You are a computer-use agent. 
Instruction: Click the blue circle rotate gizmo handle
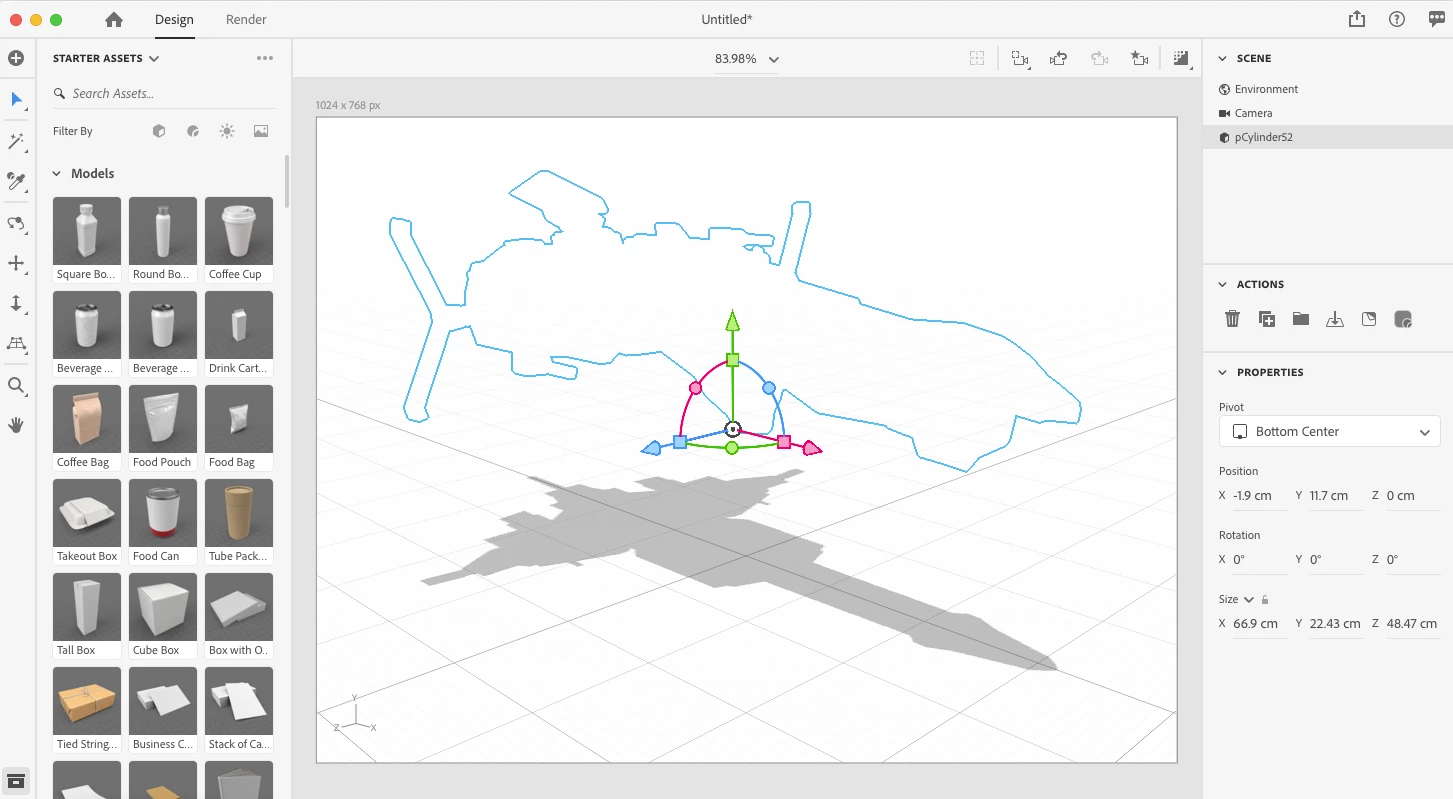click(769, 387)
